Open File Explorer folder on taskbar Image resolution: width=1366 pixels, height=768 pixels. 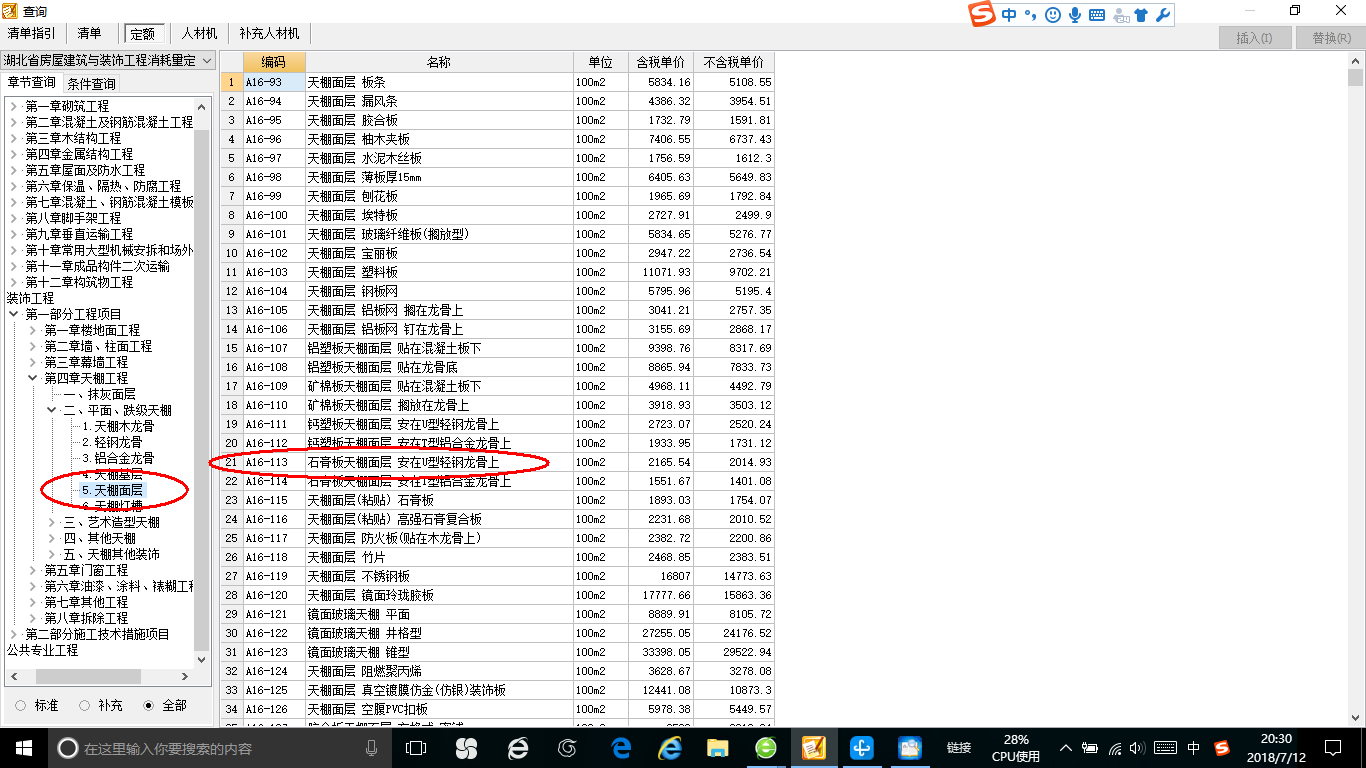pos(717,748)
